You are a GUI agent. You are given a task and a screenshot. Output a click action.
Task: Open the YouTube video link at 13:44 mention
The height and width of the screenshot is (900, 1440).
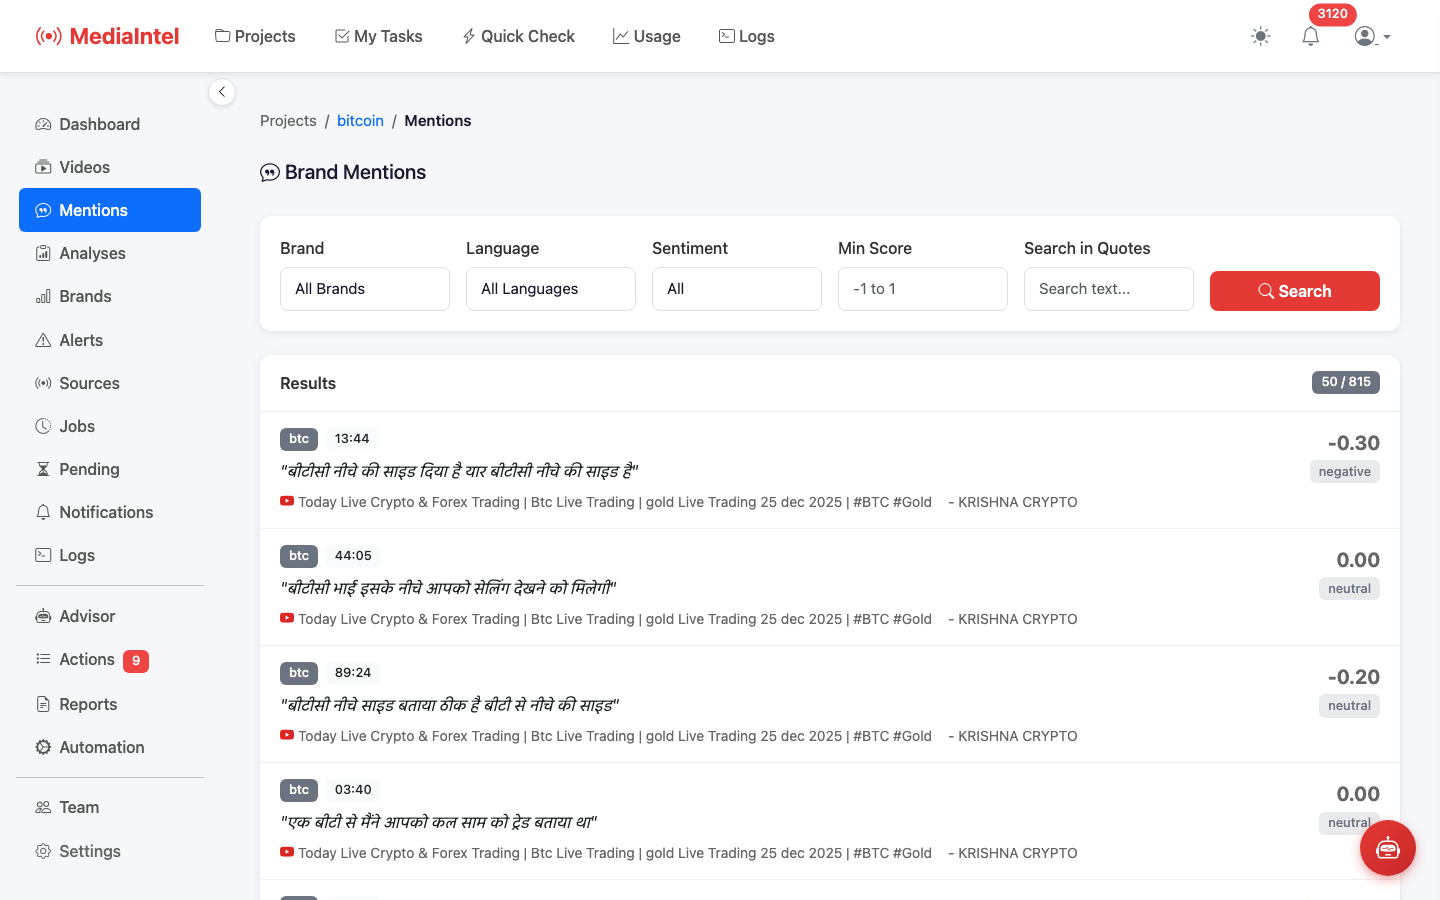(x=614, y=502)
